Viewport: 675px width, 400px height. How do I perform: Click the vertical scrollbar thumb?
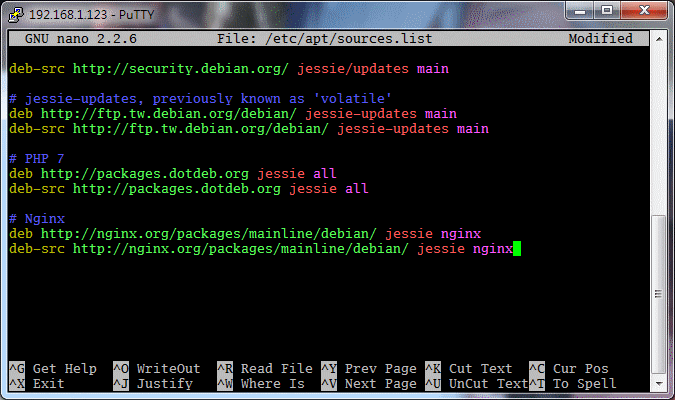(x=659, y=294)
